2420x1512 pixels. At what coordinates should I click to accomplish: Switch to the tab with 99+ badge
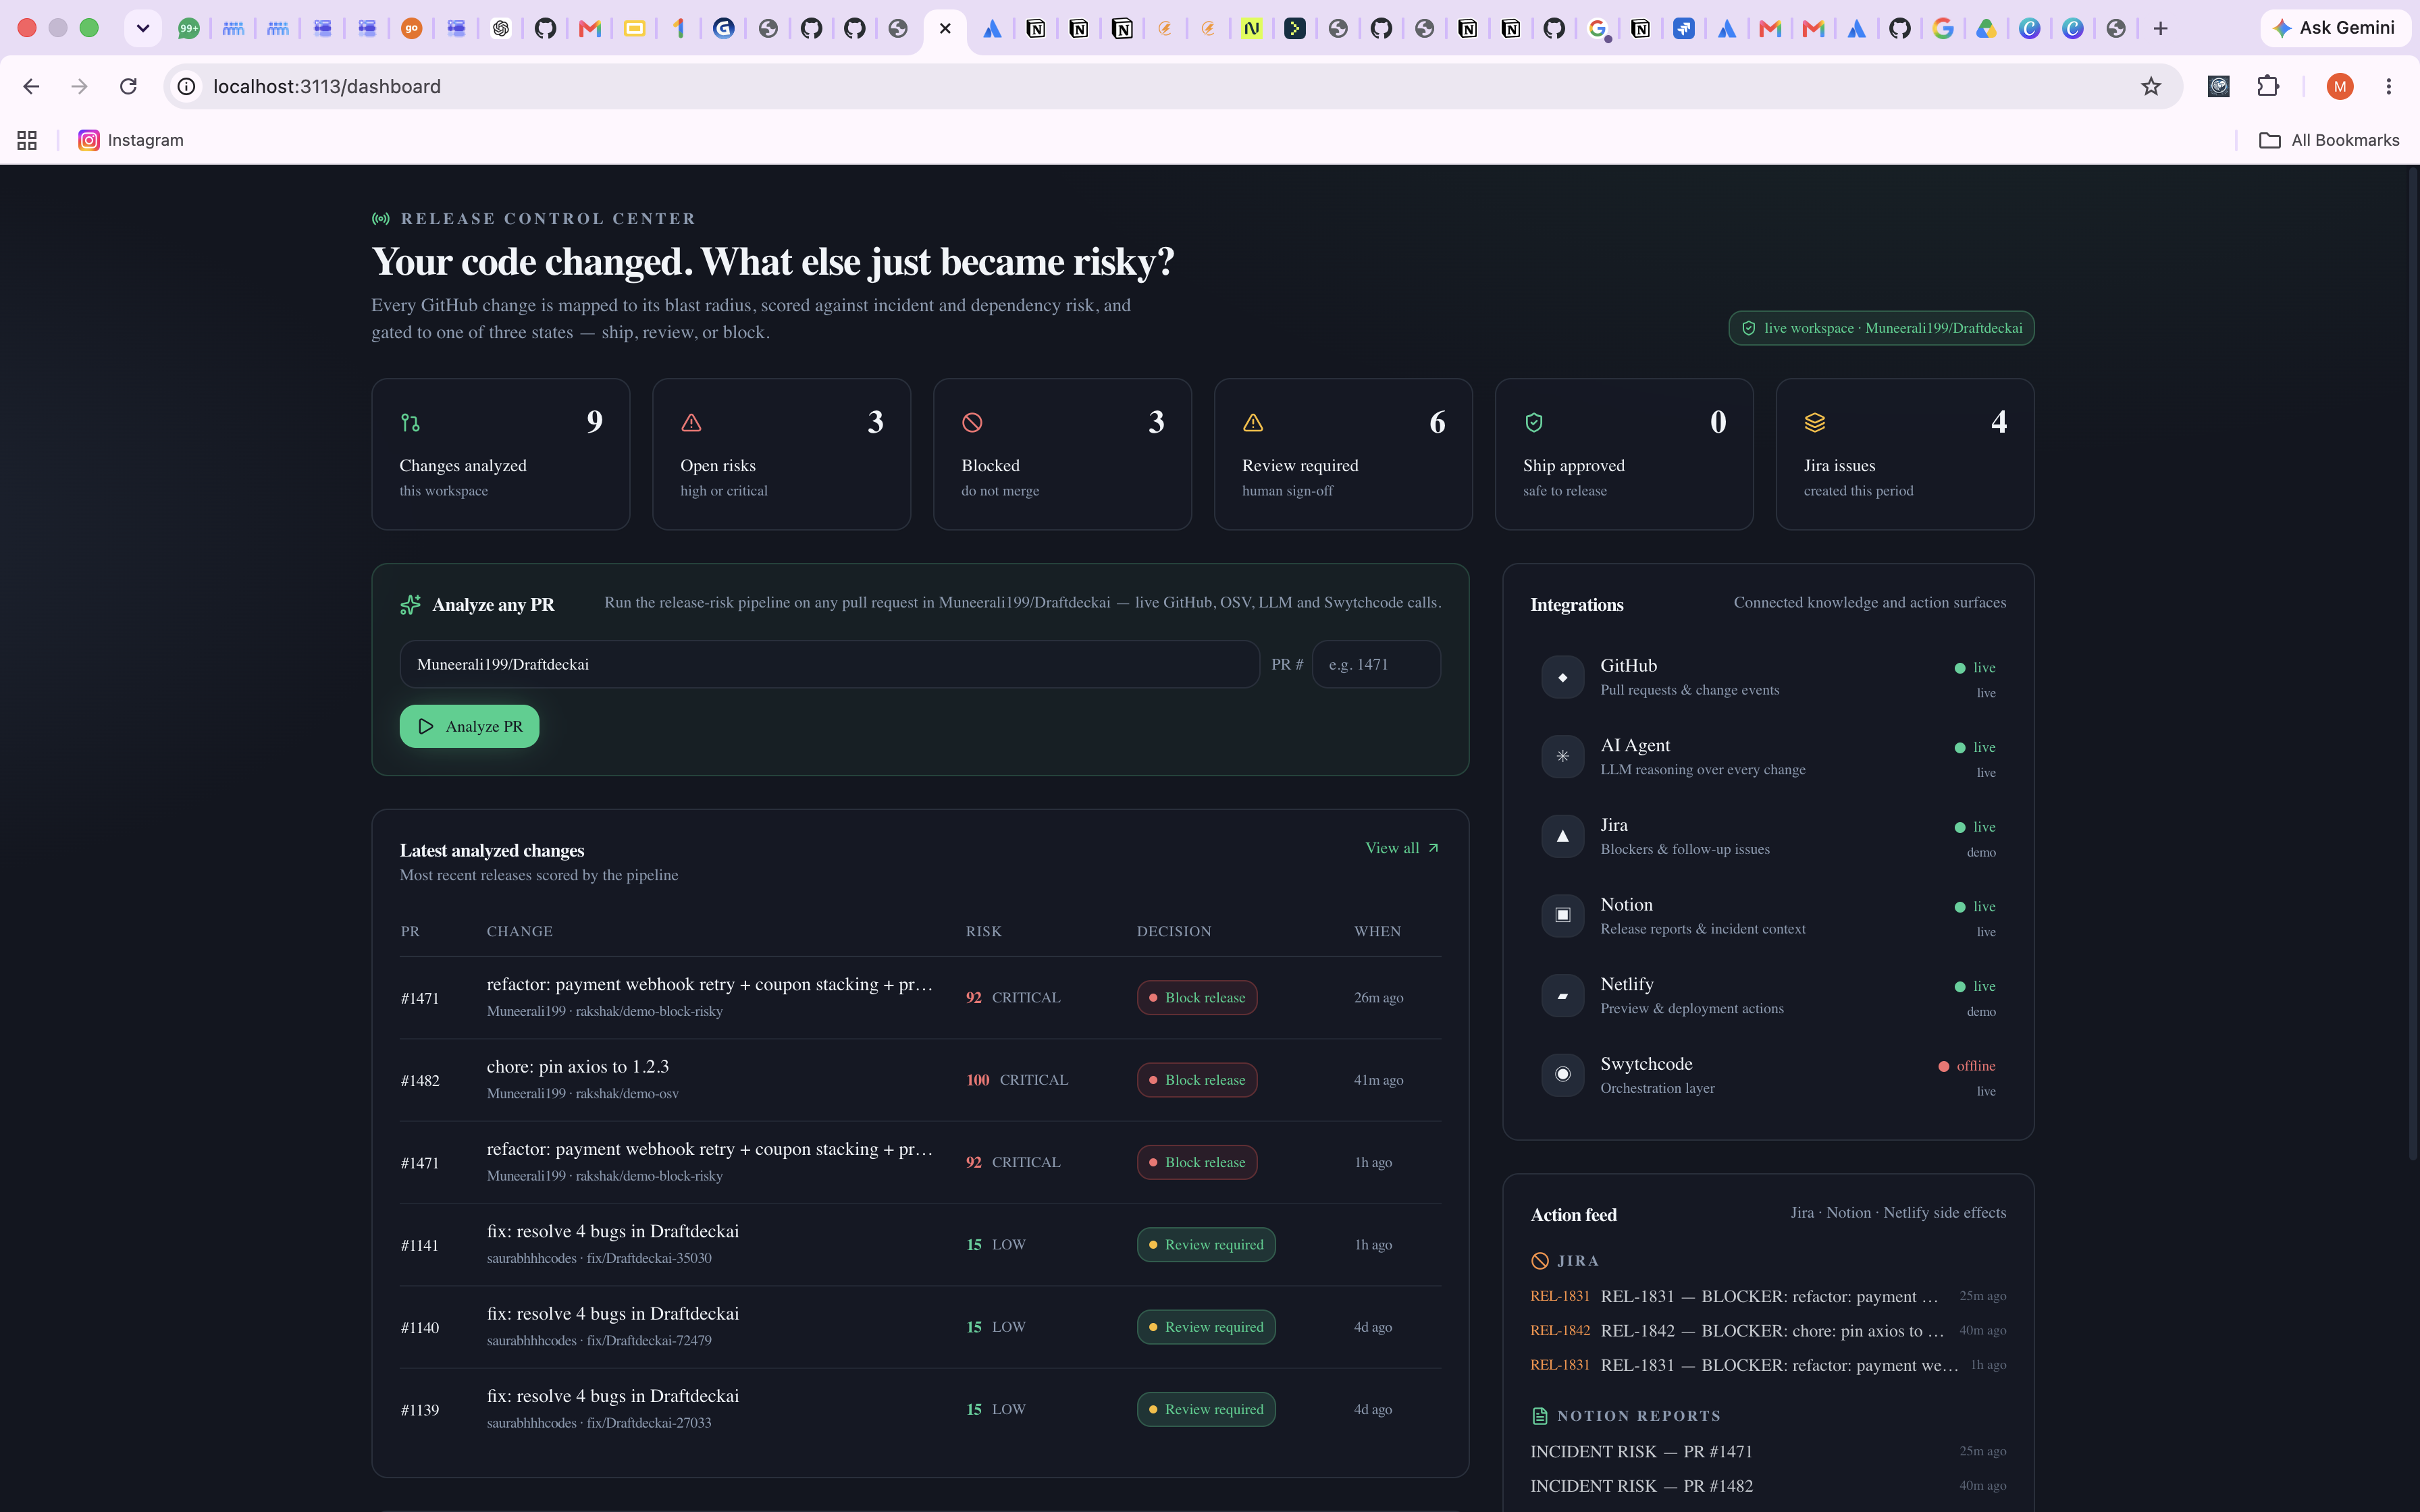coord(189,28)
